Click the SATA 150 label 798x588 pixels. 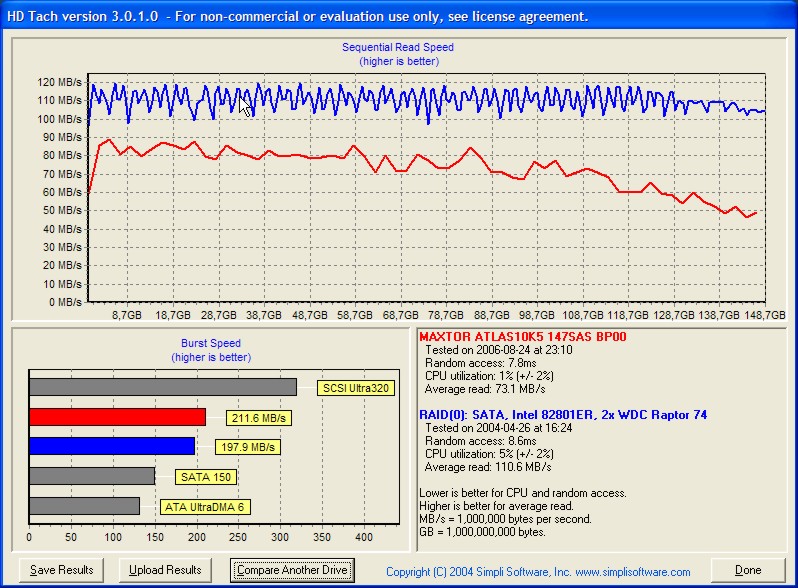(x=206, y=477)
